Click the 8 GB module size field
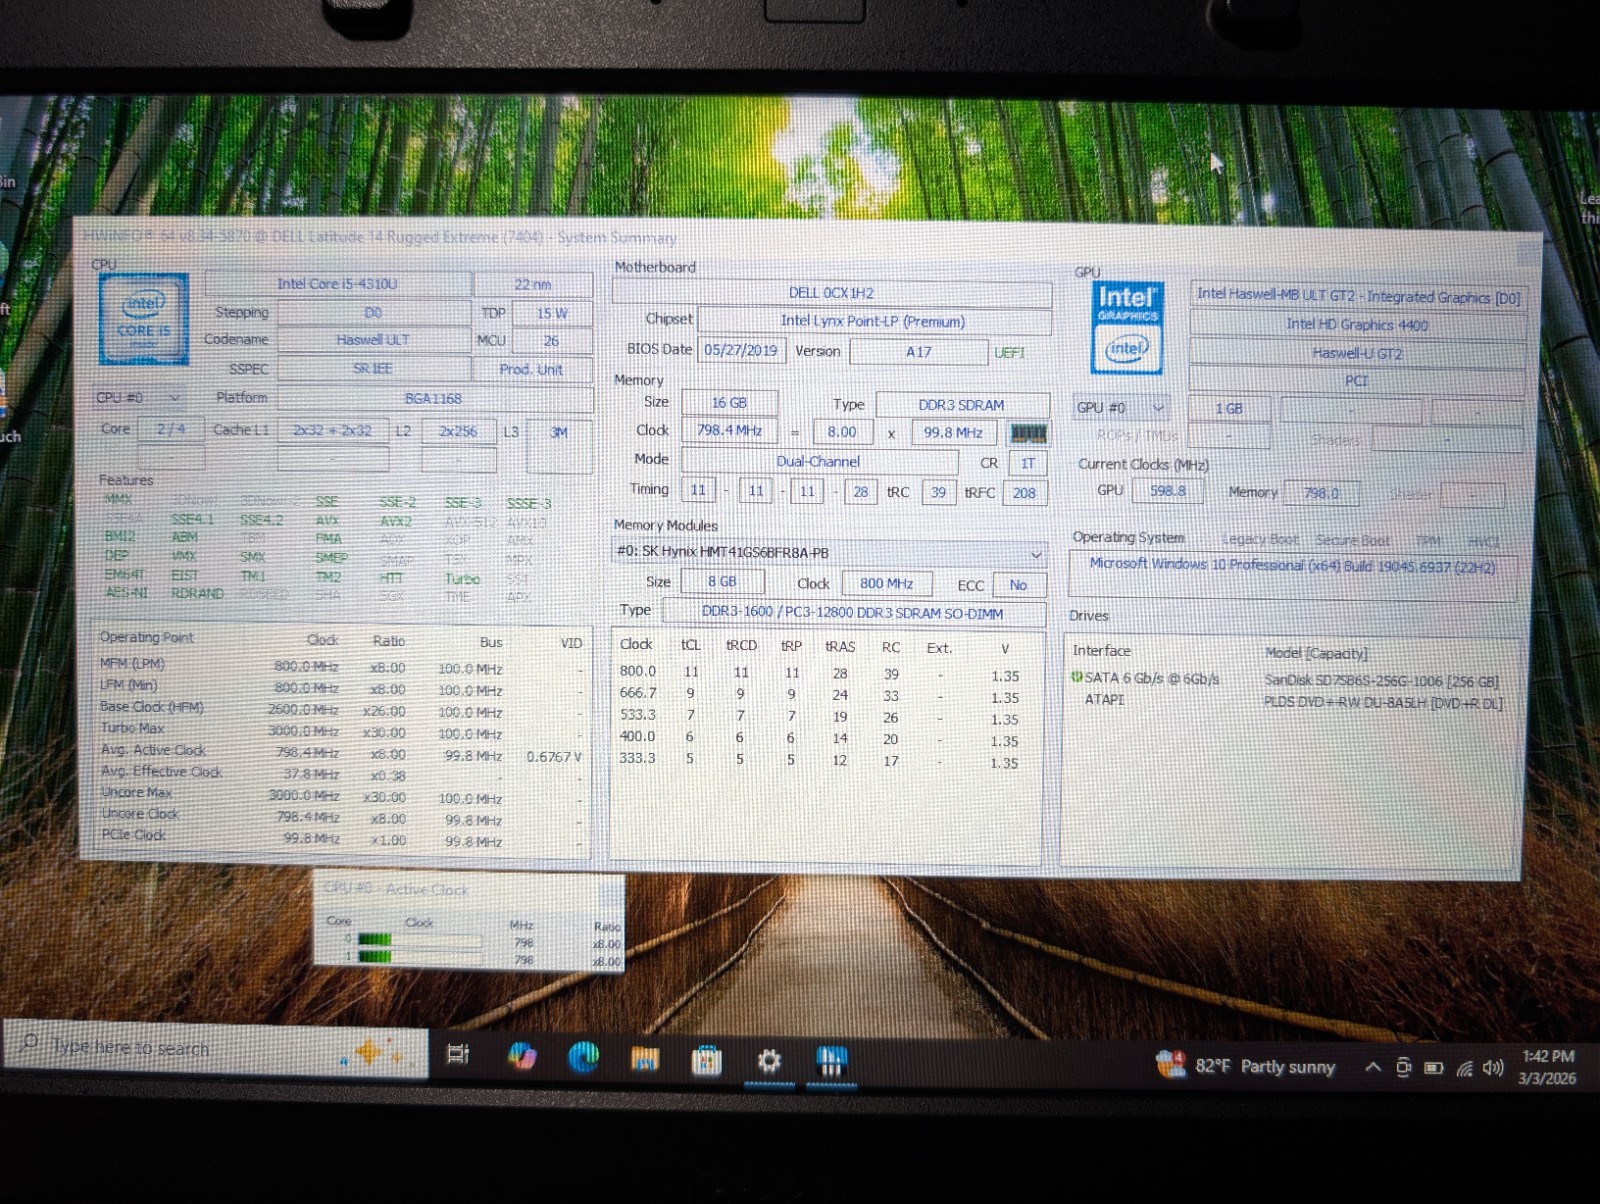This screenshot has width=1600, height=1204. click(722, 581)
